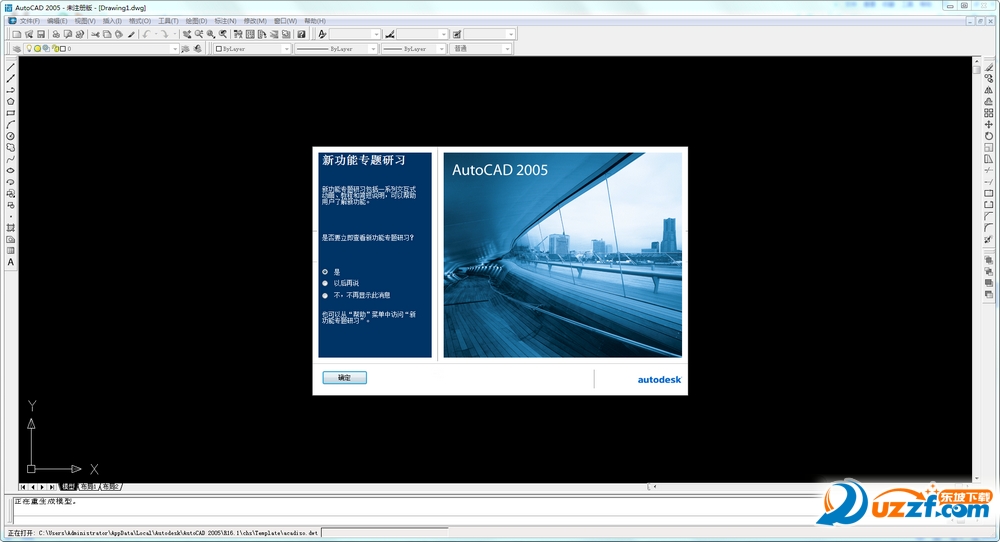Select the Line draw tool

(x=11, y=67)
